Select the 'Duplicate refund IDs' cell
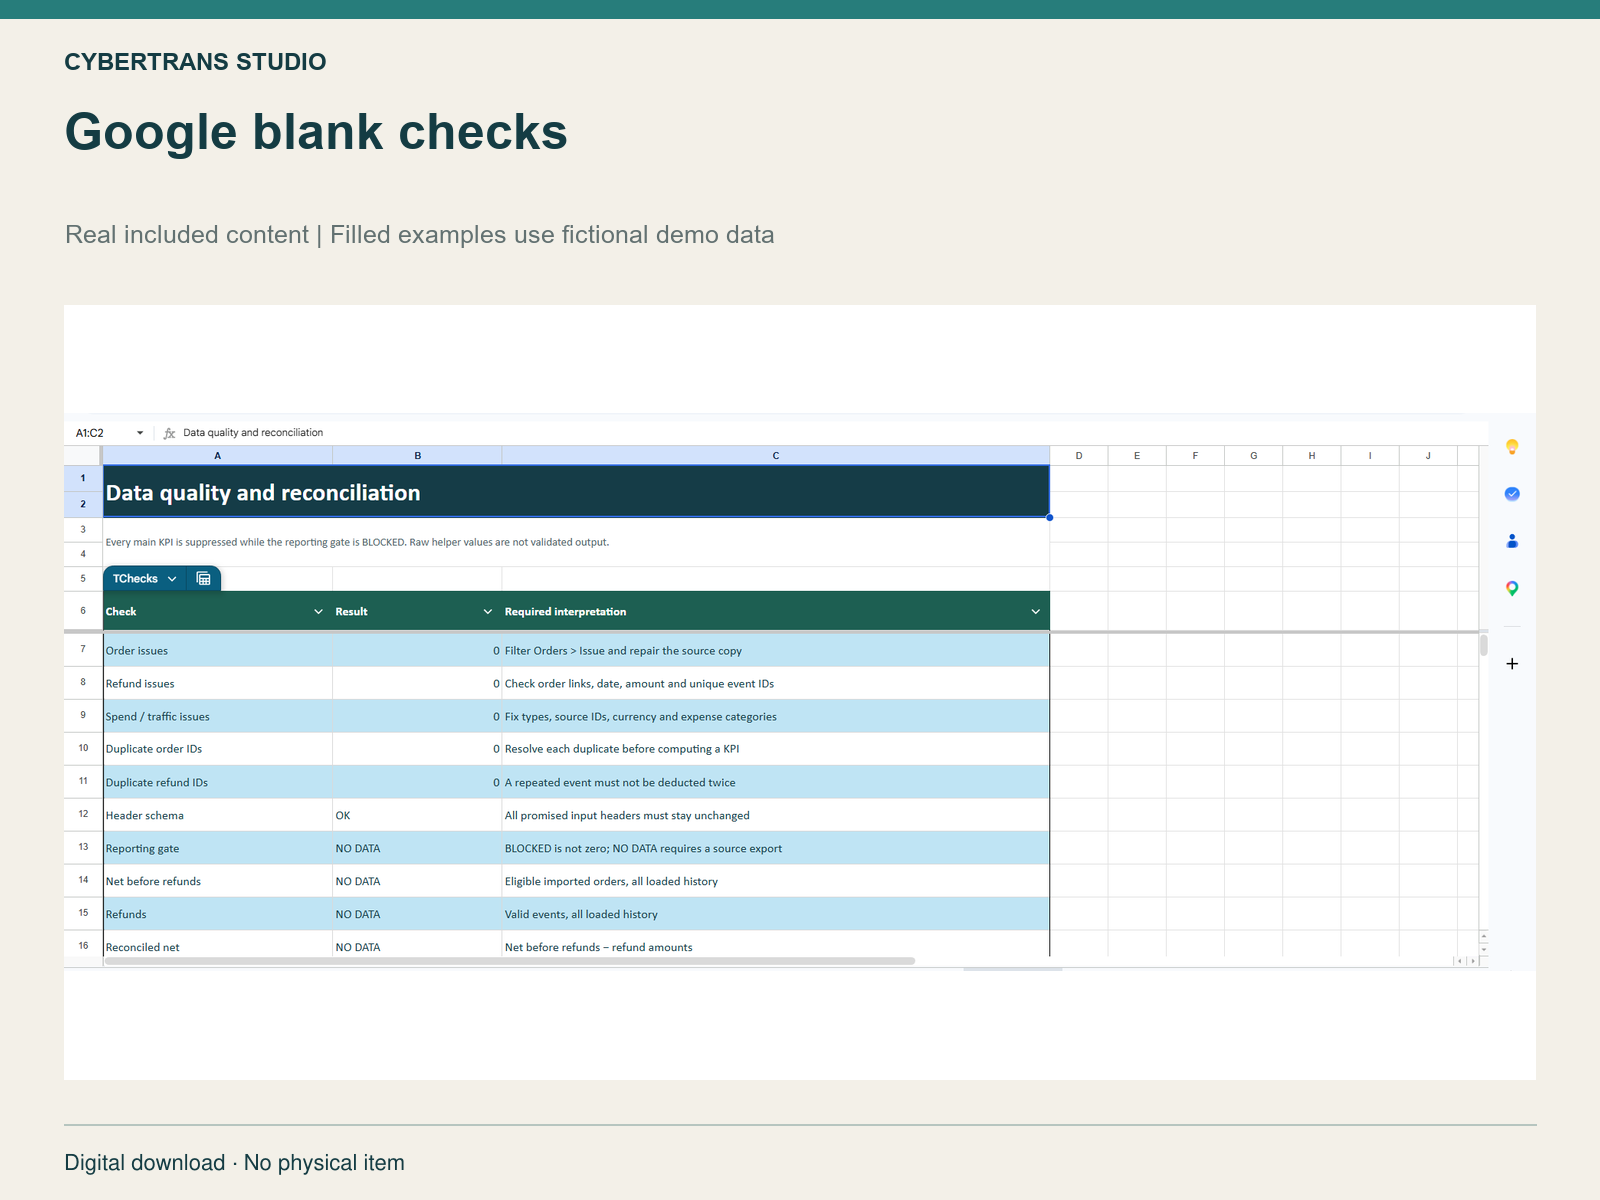Viewport: 1600px width, 1200px height. click(x=218, y=782)
